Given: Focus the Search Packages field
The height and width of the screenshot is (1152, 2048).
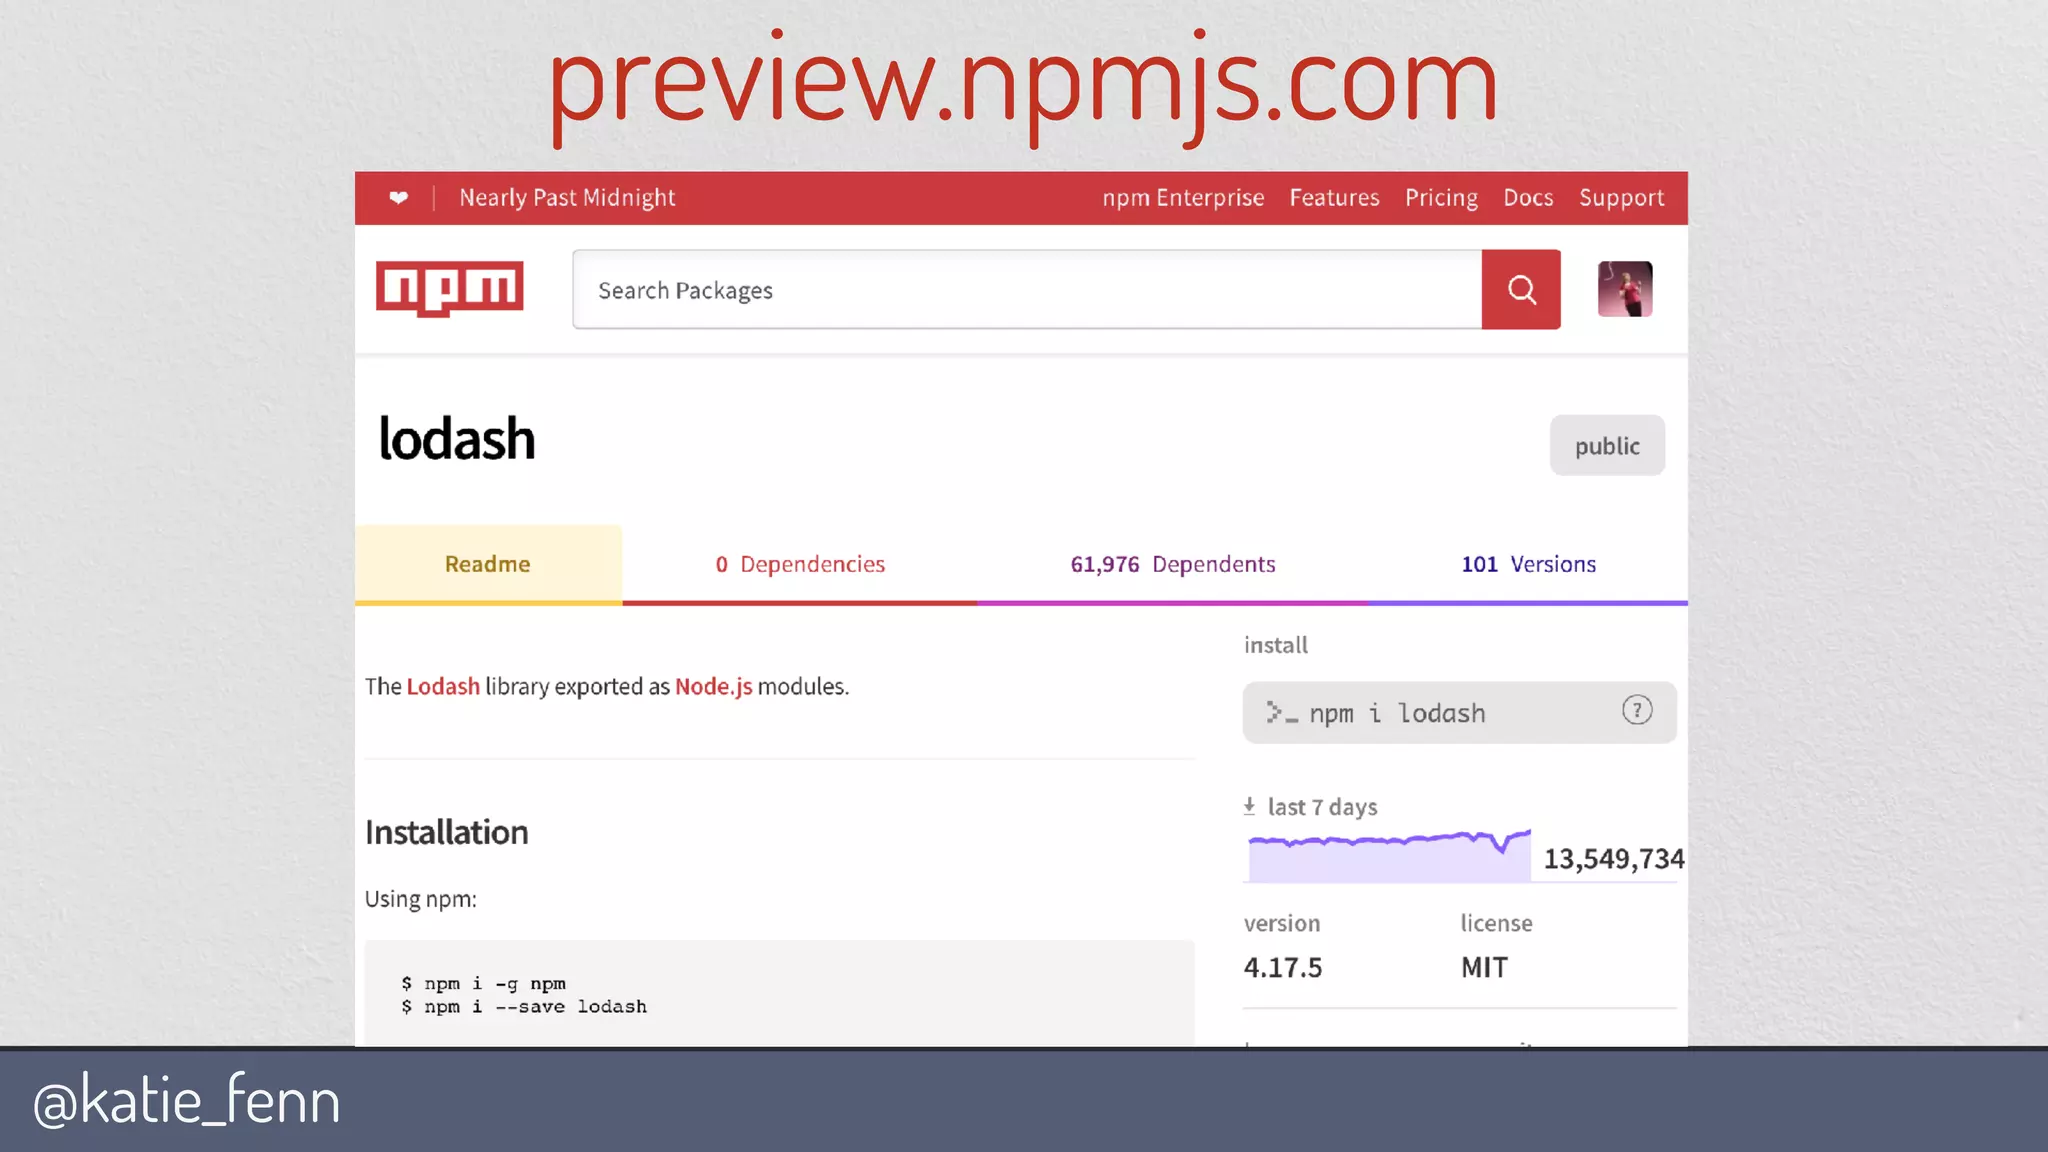Looking at the screenshot, I should (1027, 290).
